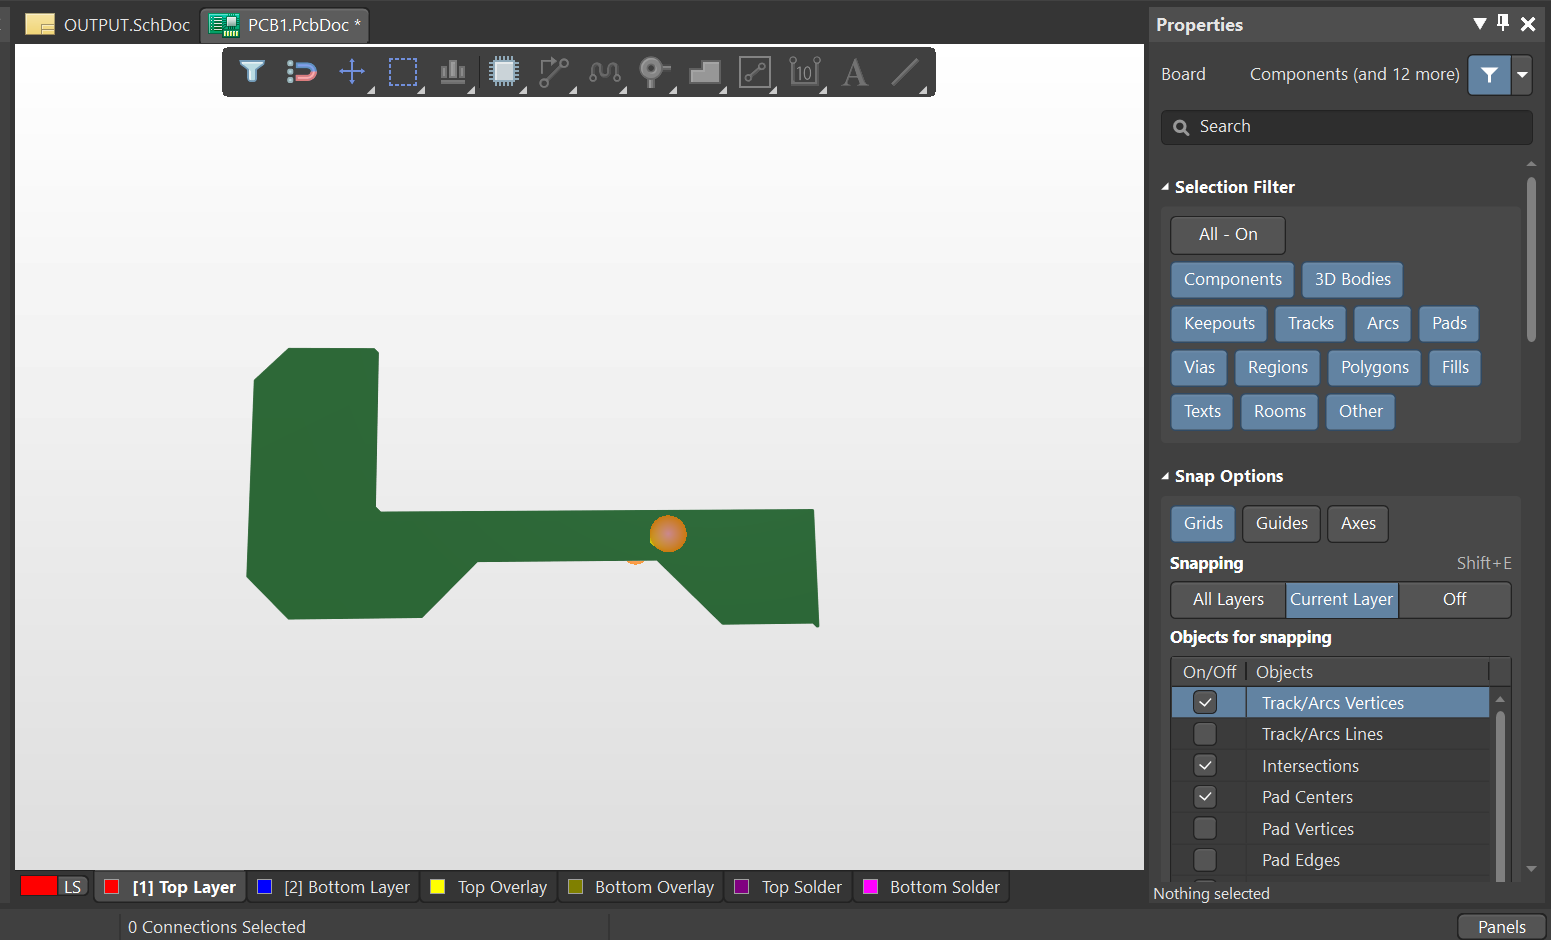Image resolution: width=1551 pixels, height=940 pixels.
Task: Toggle the Arcs selection filter
Action: (x=1383, y=324)
